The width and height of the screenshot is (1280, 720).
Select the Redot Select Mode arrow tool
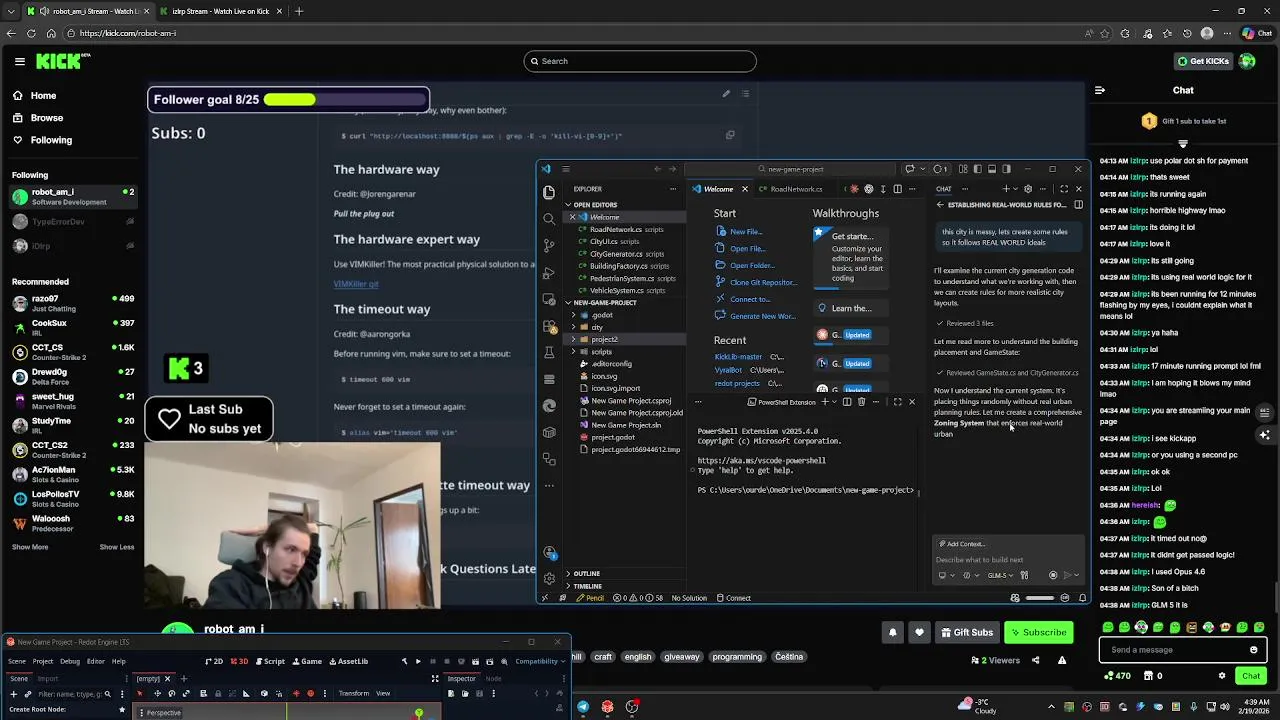tap(139, 693)
